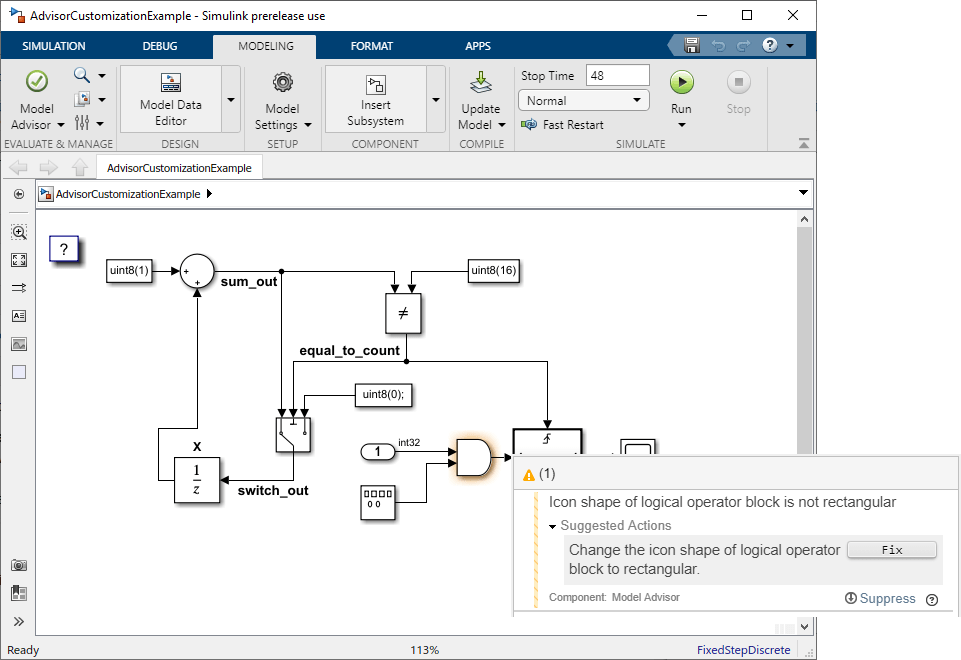The height and width of the screenshot is (660, 961).
Task: Click Fit to View icon in palette
Action: tap(19, 260)
